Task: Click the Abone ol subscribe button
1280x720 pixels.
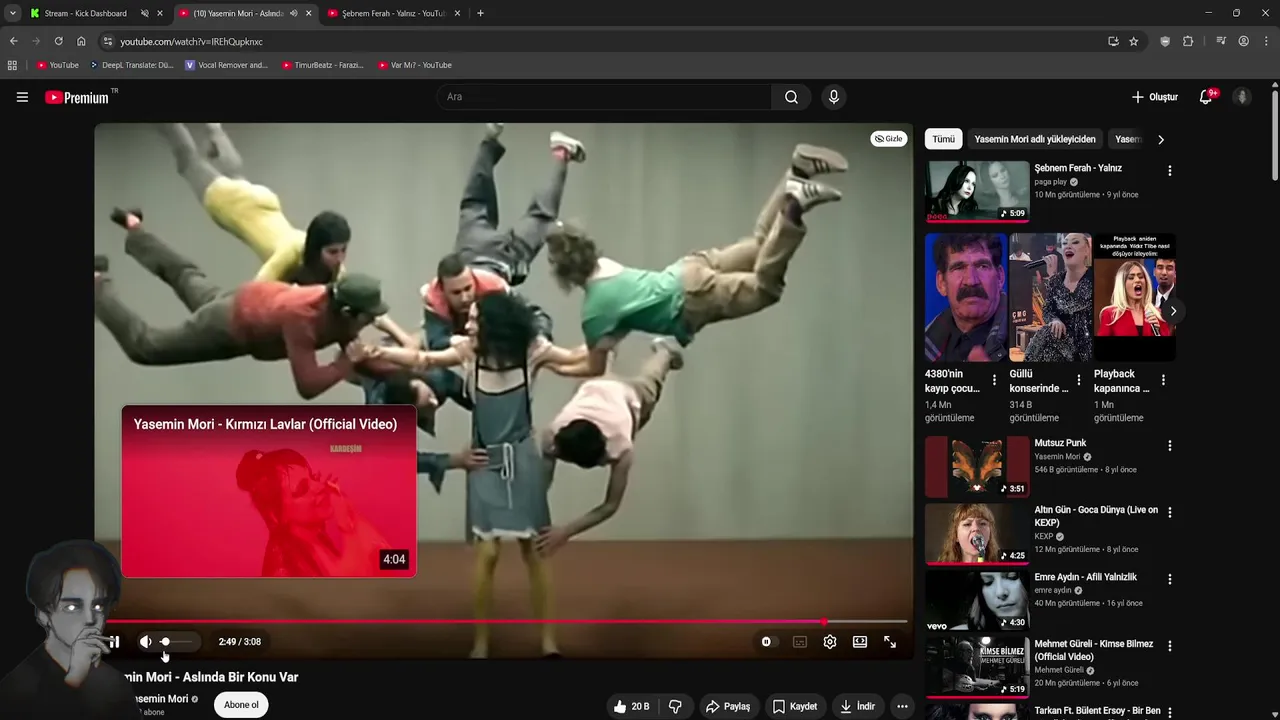Action: click(241, 705)
